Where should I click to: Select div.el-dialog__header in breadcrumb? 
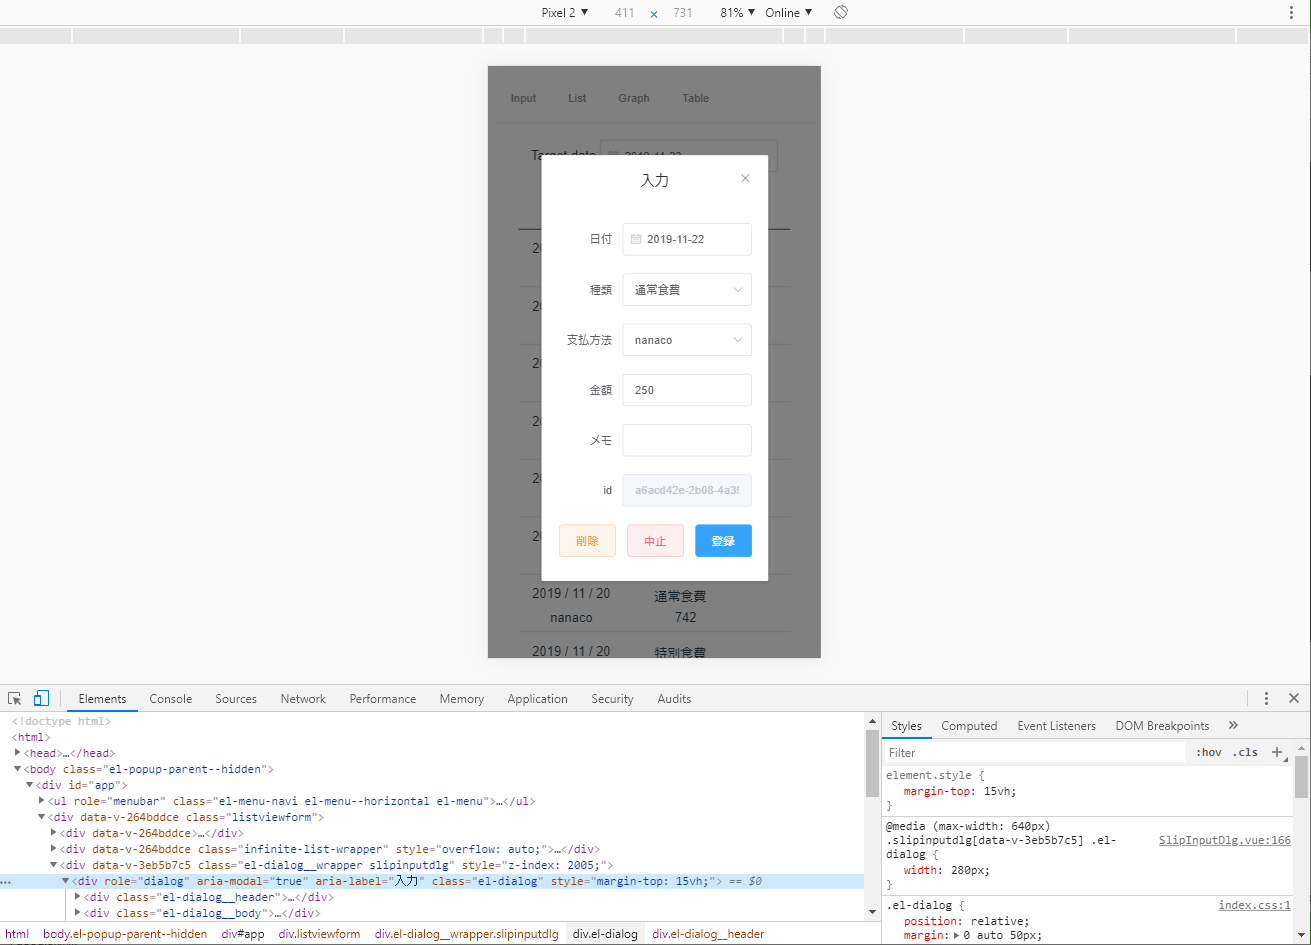pos(708,934)
